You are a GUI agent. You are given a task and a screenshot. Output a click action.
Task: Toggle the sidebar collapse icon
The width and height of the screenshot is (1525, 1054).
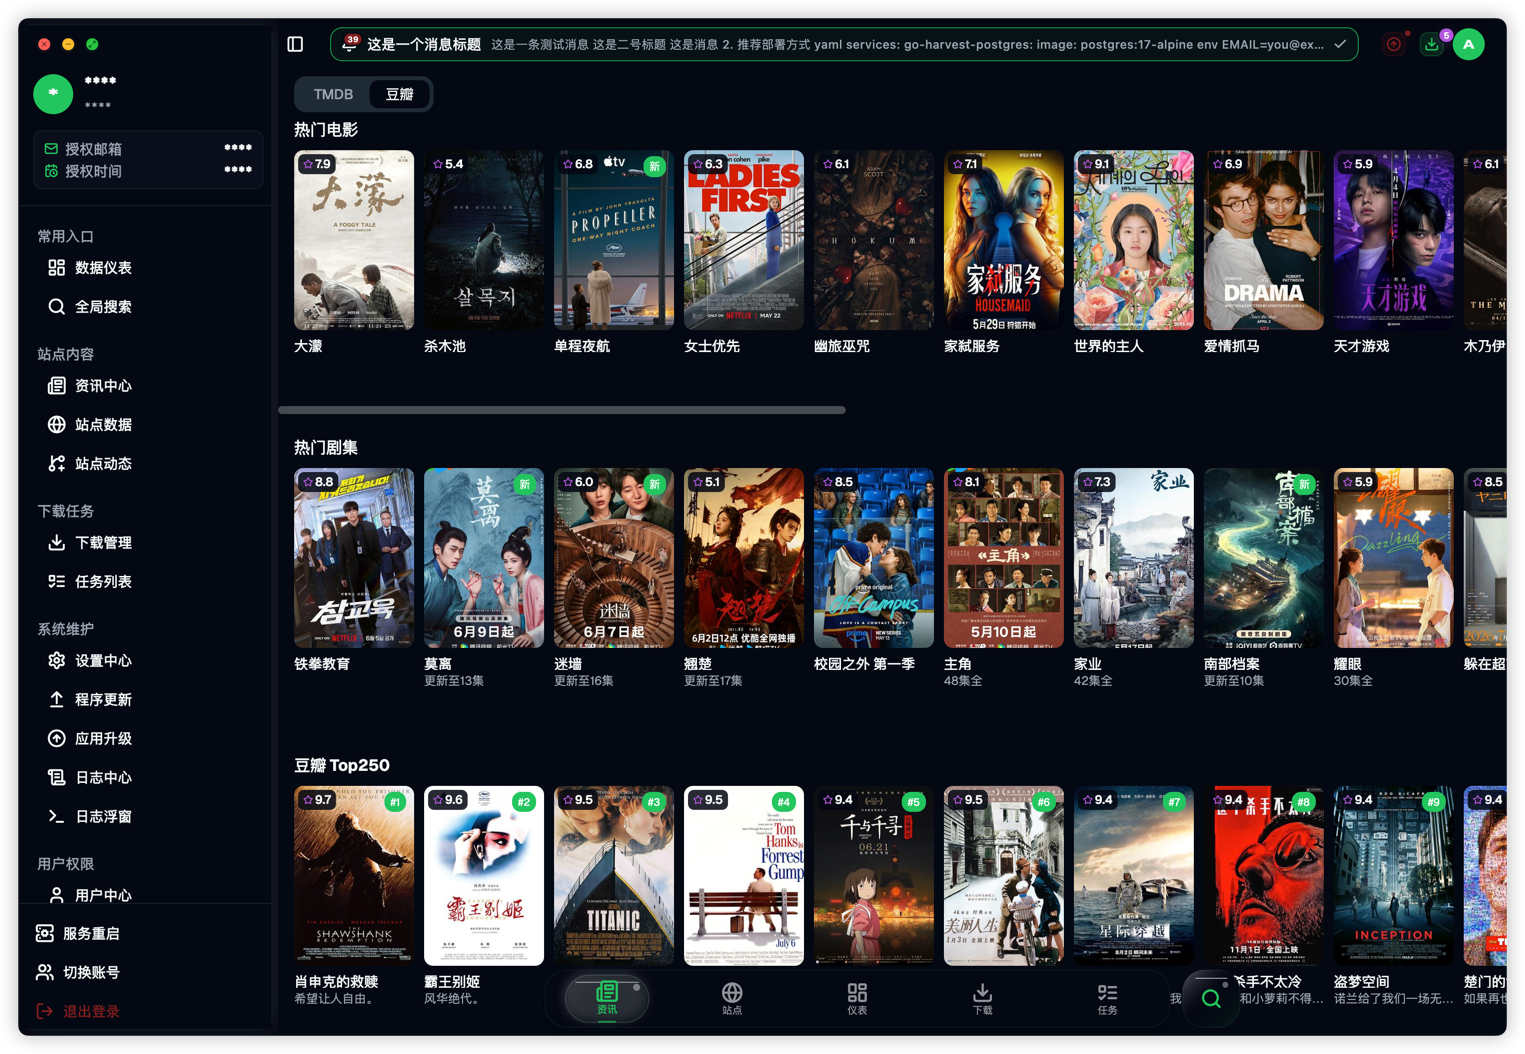point(295,44)
